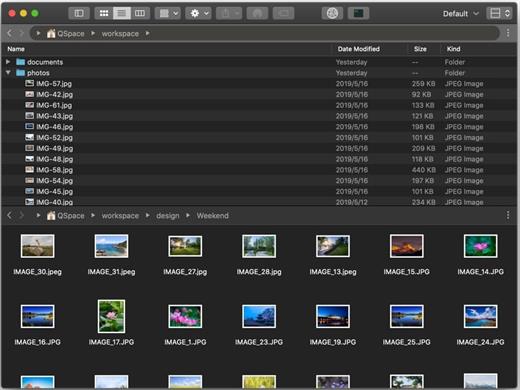This screenshot has width=520, height=390.
Task: Open the gear action menu
Action: (x=198, y=13)
